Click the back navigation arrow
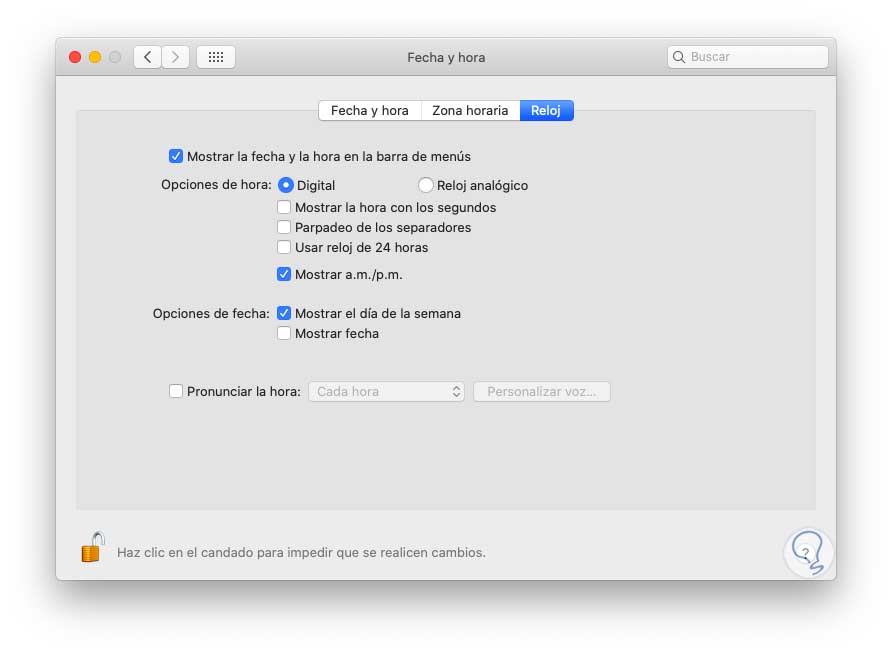Screen dimensions: 892x654 click(146, 57)
